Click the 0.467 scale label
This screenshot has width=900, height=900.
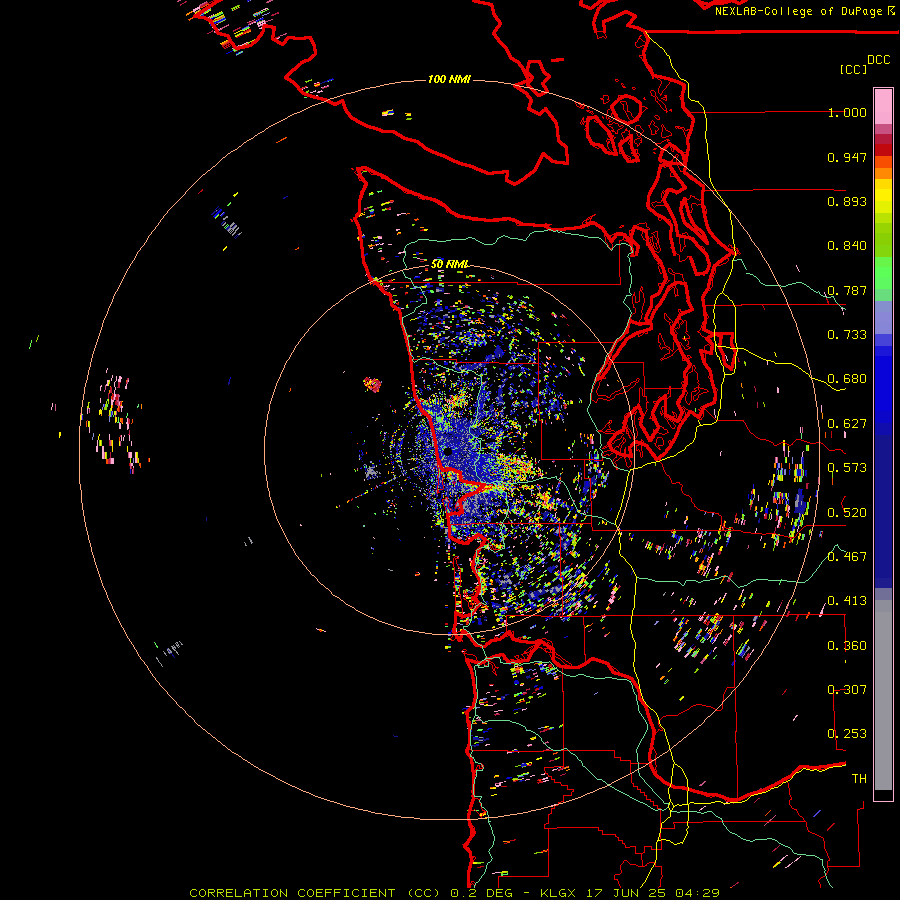pos(847,556)
